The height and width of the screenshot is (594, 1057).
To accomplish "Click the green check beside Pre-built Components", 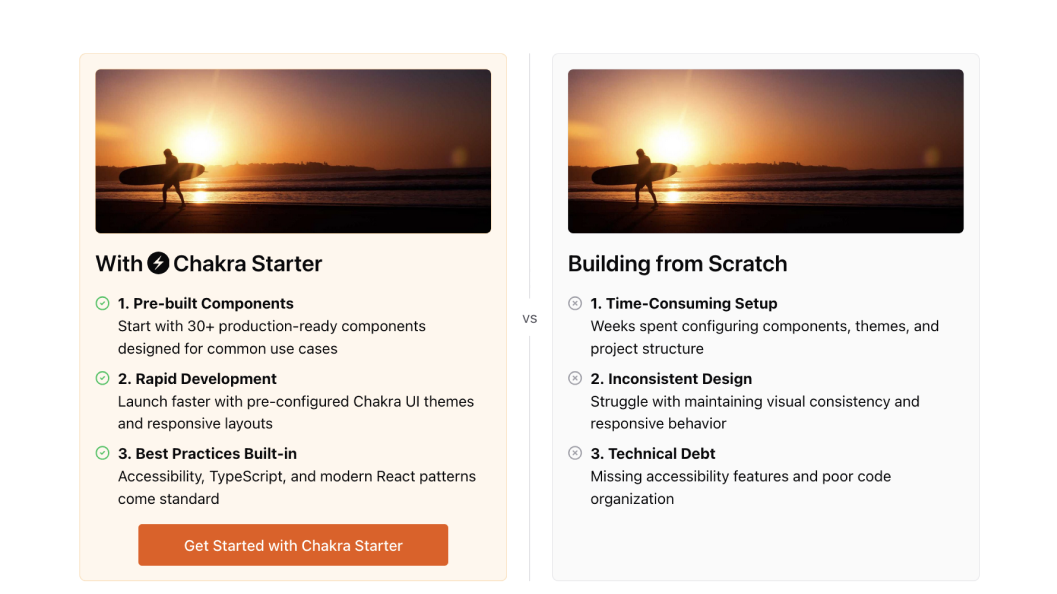I will (x=102, y=303).
